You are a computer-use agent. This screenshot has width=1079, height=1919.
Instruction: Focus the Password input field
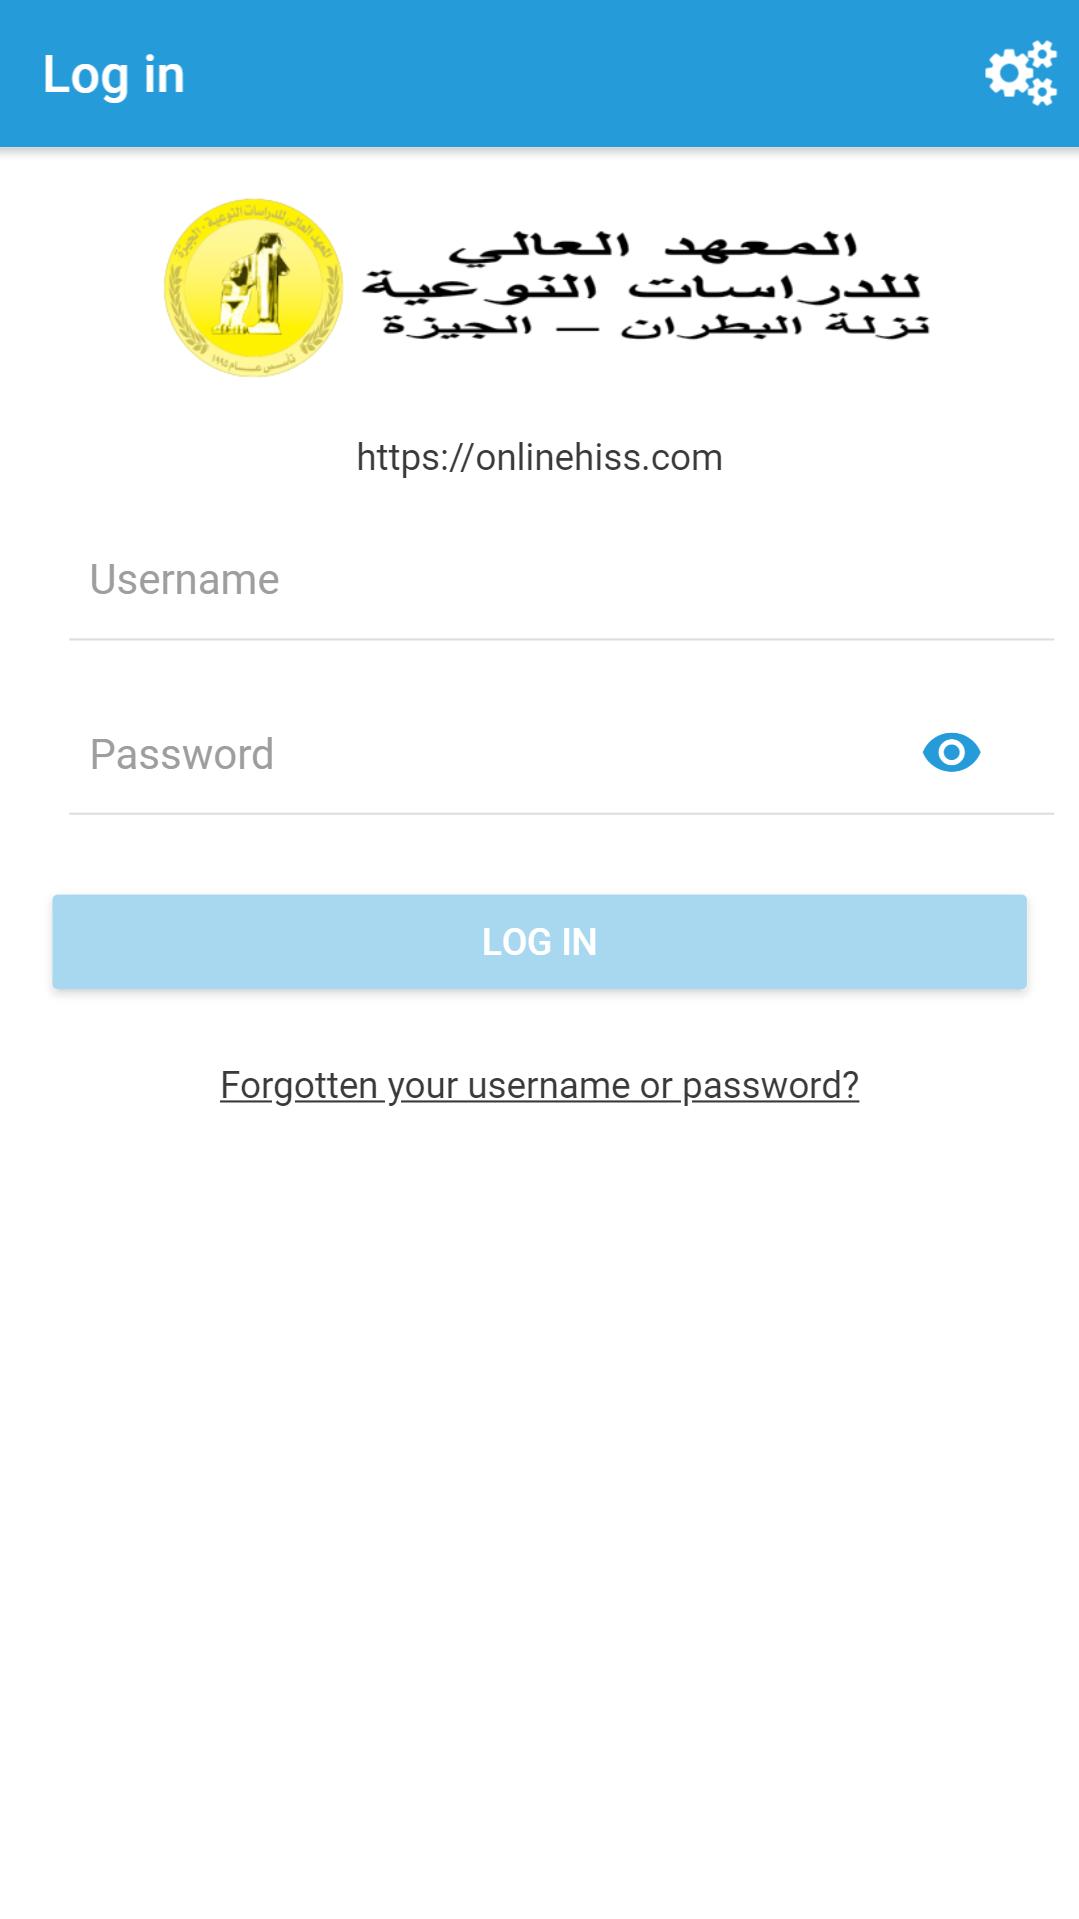tap(561, 755)
